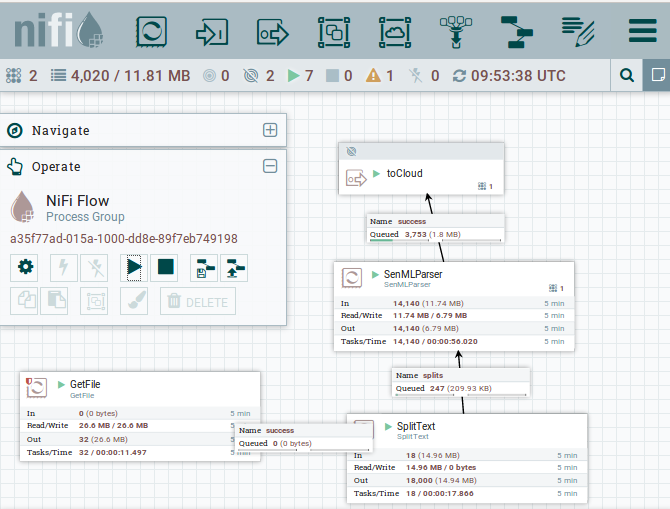This screenshot has width=670, height=509.
Task: Click SplitText Out 18,000 value
Action: (x=441, y=480)
